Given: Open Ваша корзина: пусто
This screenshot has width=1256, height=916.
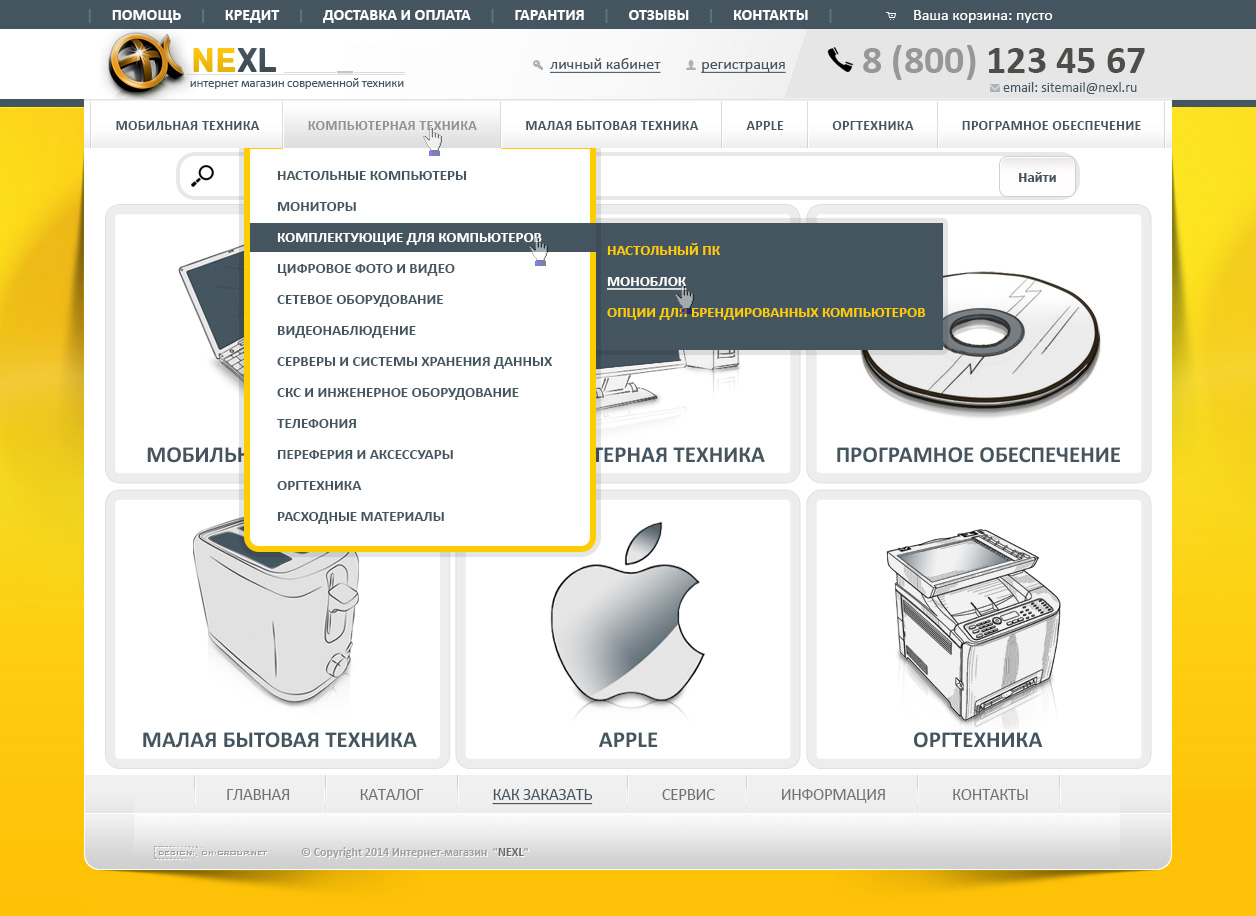Looking at the screenshot, I should [x=982, y=15].
